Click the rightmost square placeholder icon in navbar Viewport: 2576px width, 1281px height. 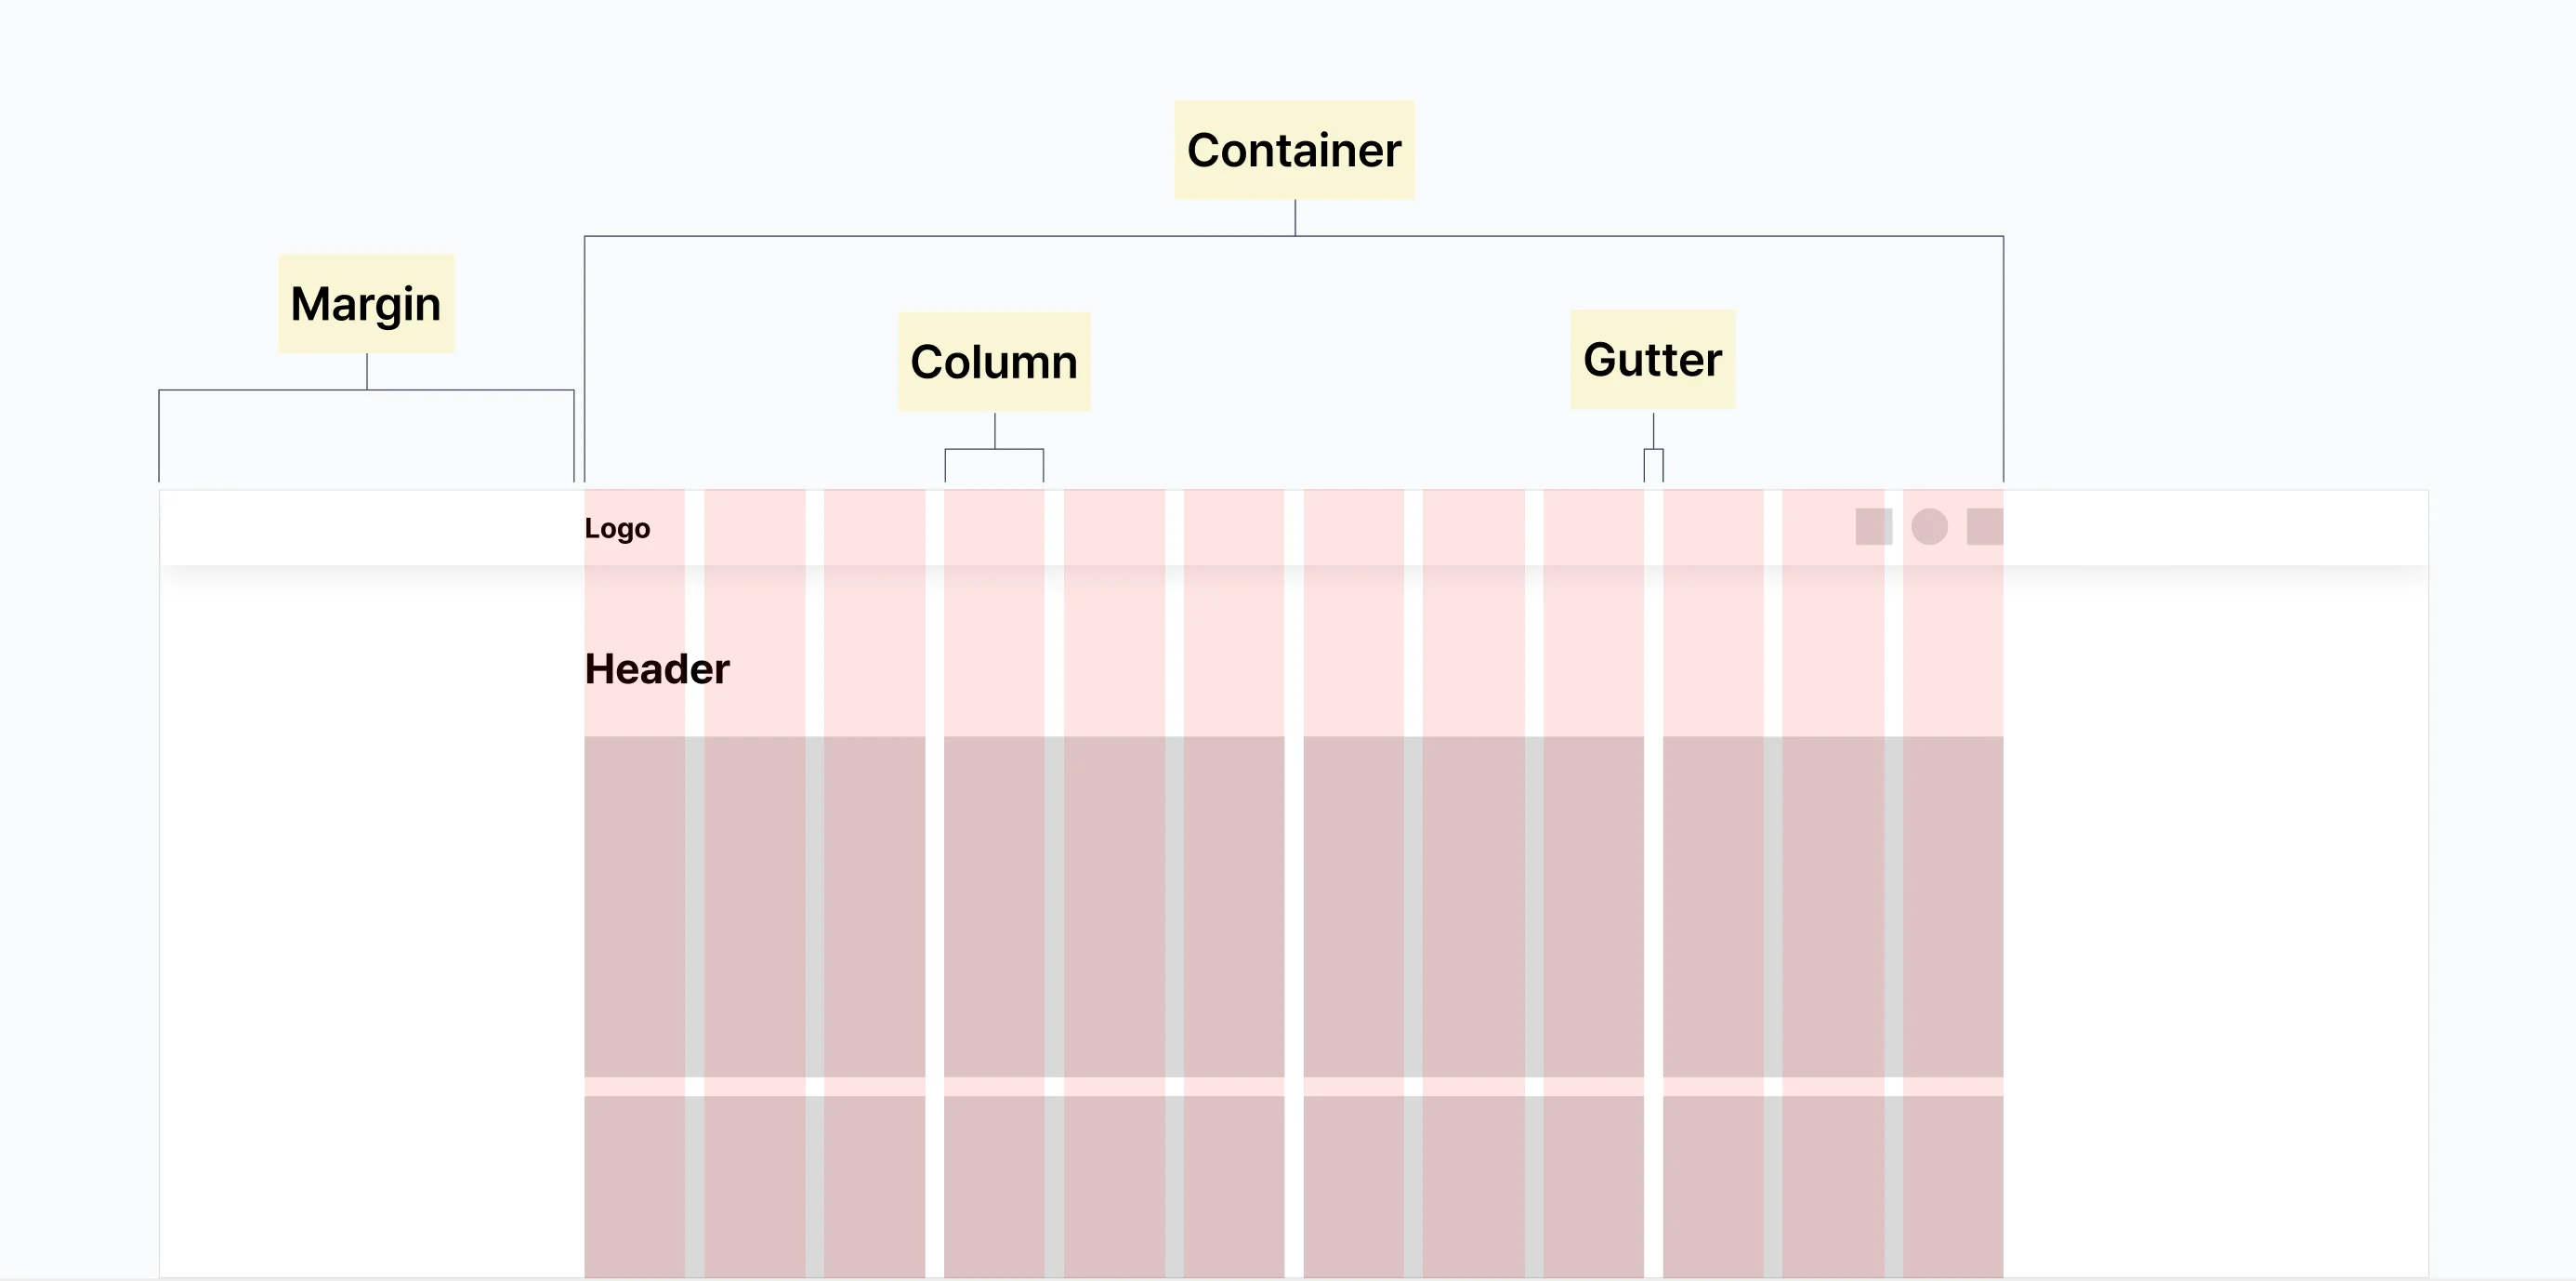click(x=1984, y=527)
